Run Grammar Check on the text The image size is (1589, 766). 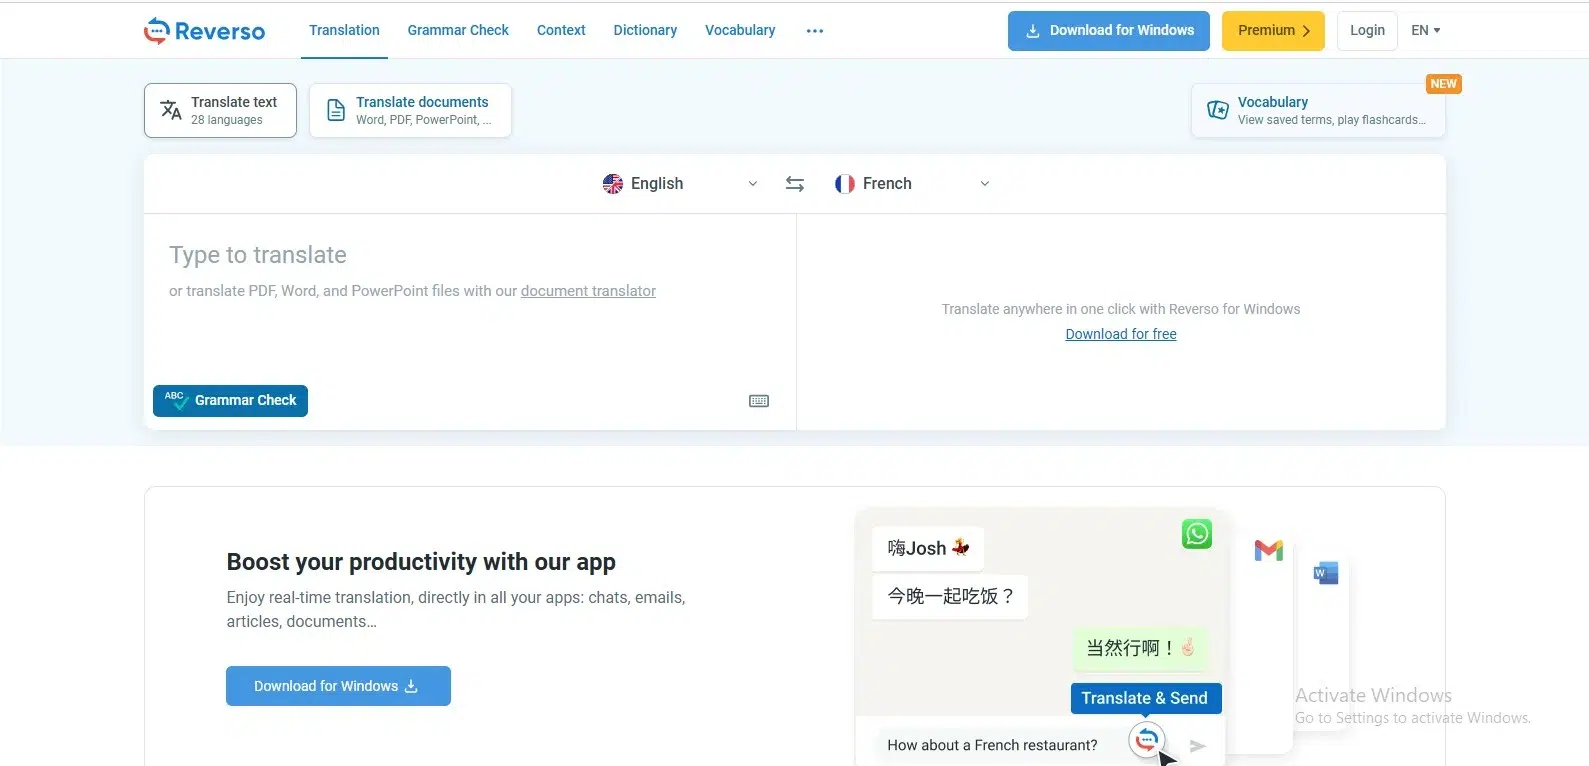click(x=230, y=401)
